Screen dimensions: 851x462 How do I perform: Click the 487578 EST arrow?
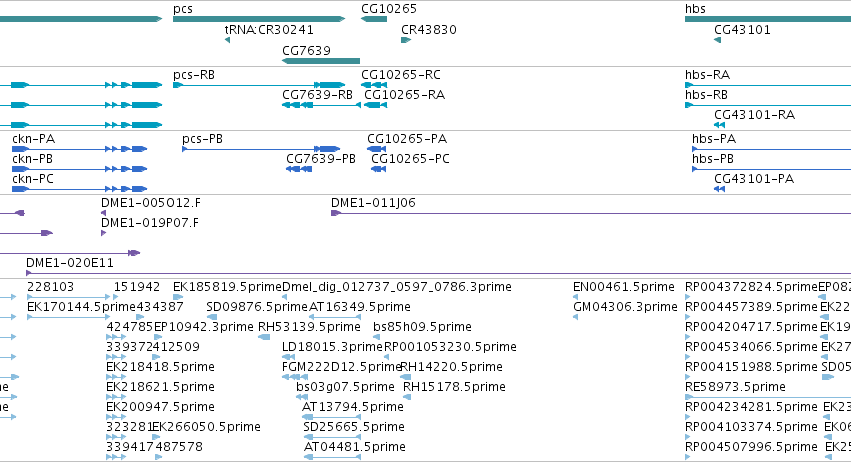(x=158, y=457)
